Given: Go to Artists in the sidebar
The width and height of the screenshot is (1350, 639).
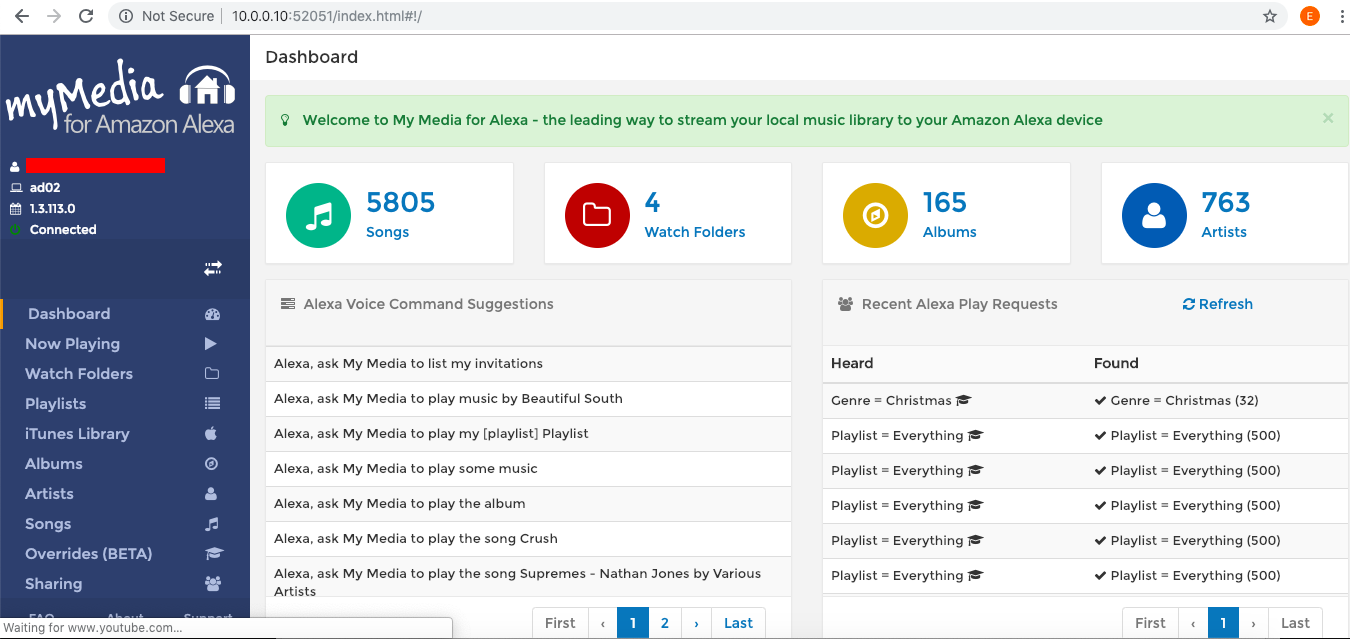Looking at the screenshot, I should (125, 494).
